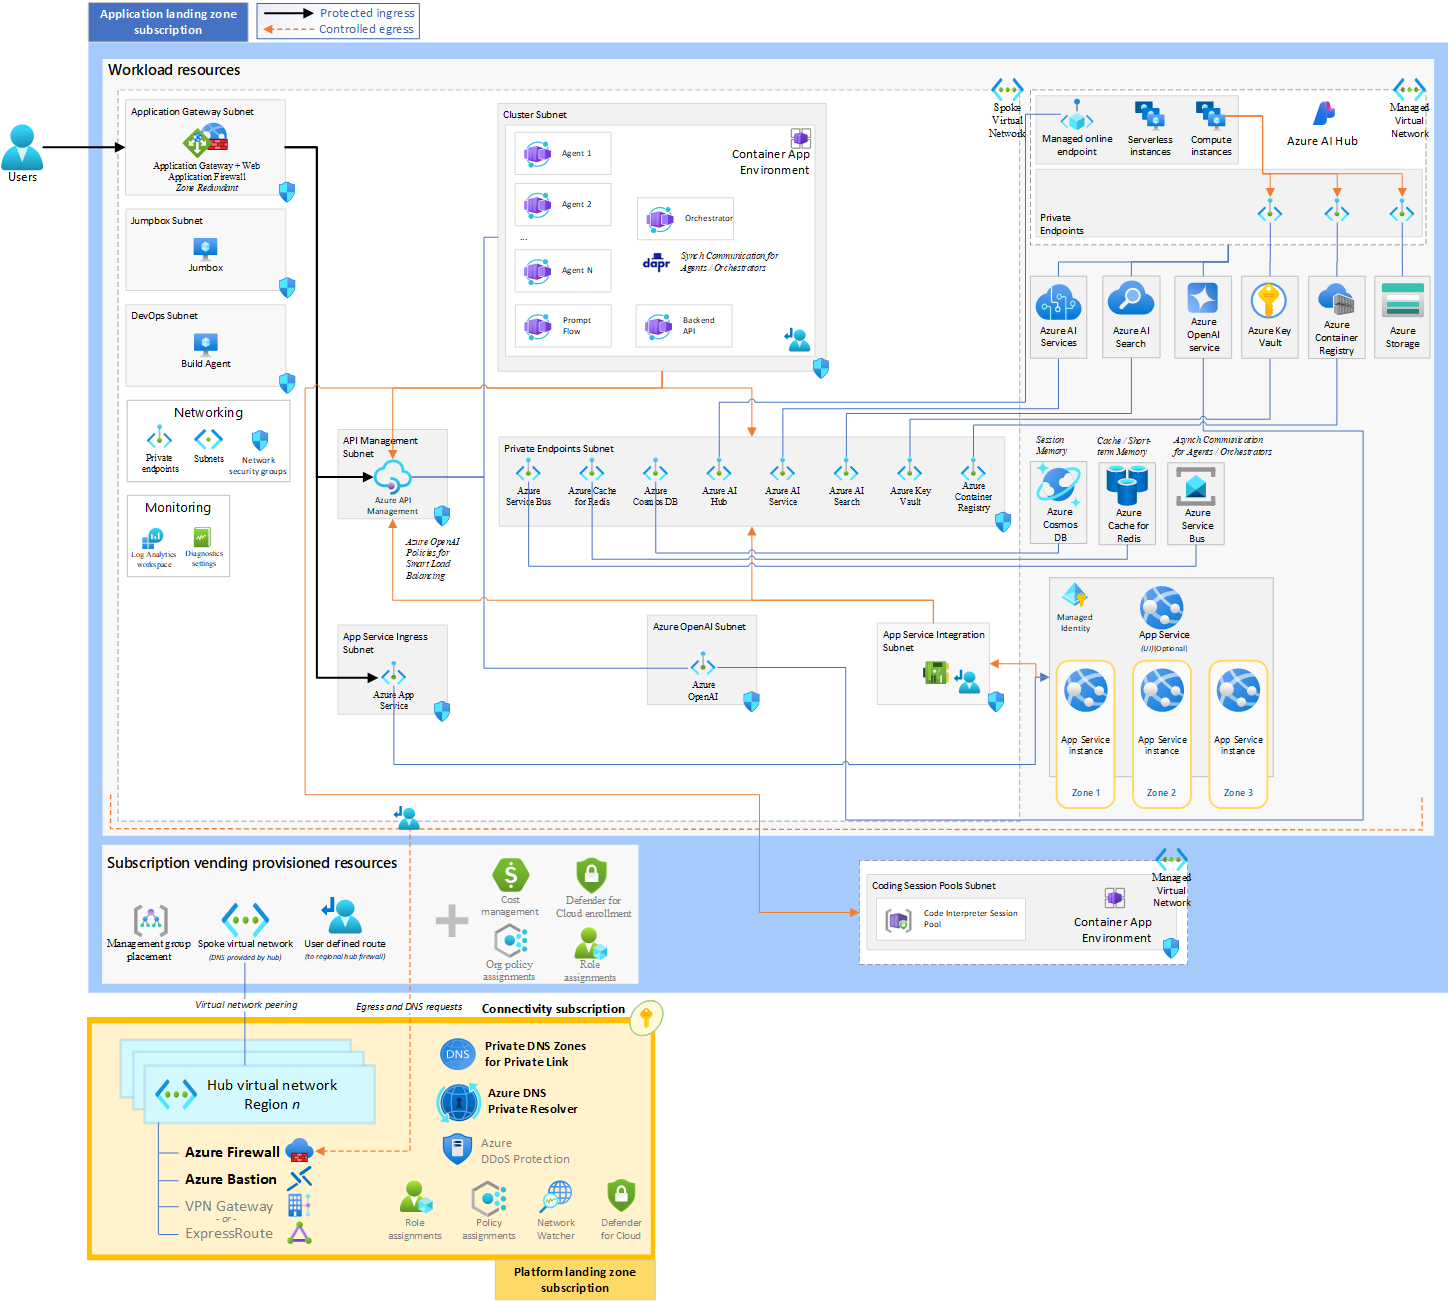Click the Prompt Flow agent box
The width and height of the screenshot is (1449, 1303).
coord(562,325)
